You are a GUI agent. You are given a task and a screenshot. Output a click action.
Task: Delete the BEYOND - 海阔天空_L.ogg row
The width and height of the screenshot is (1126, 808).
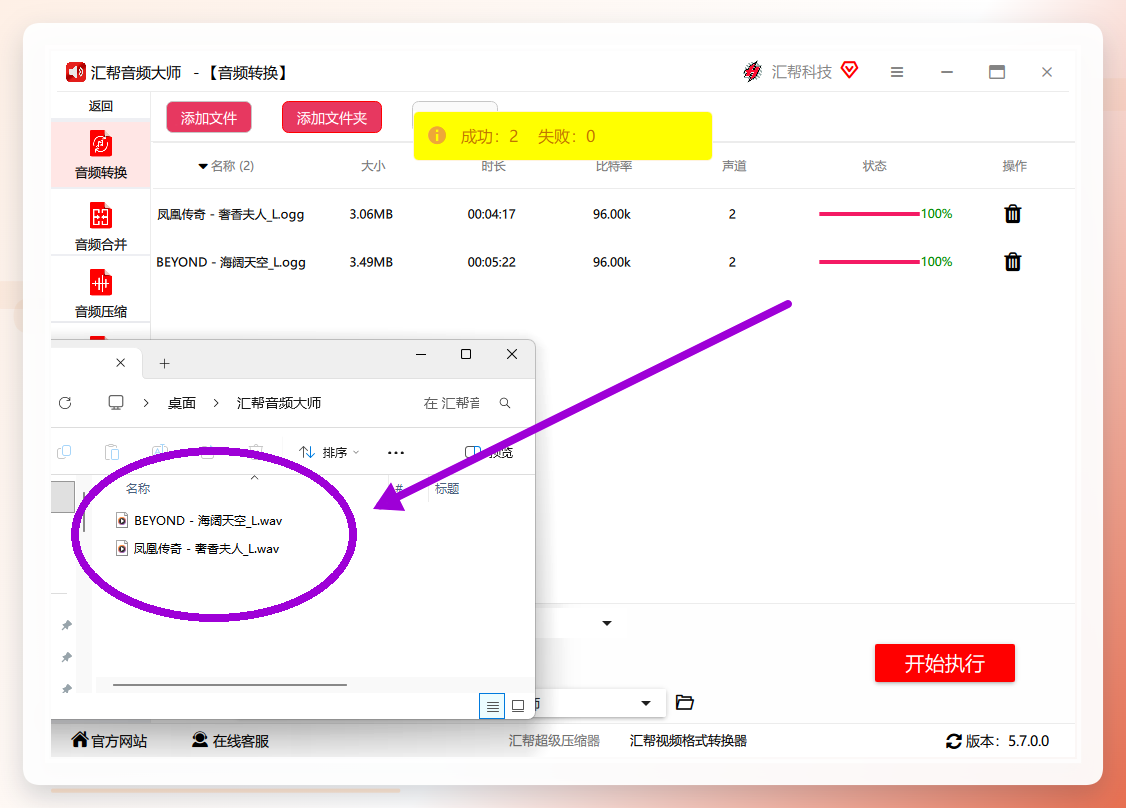[1013, 261]
